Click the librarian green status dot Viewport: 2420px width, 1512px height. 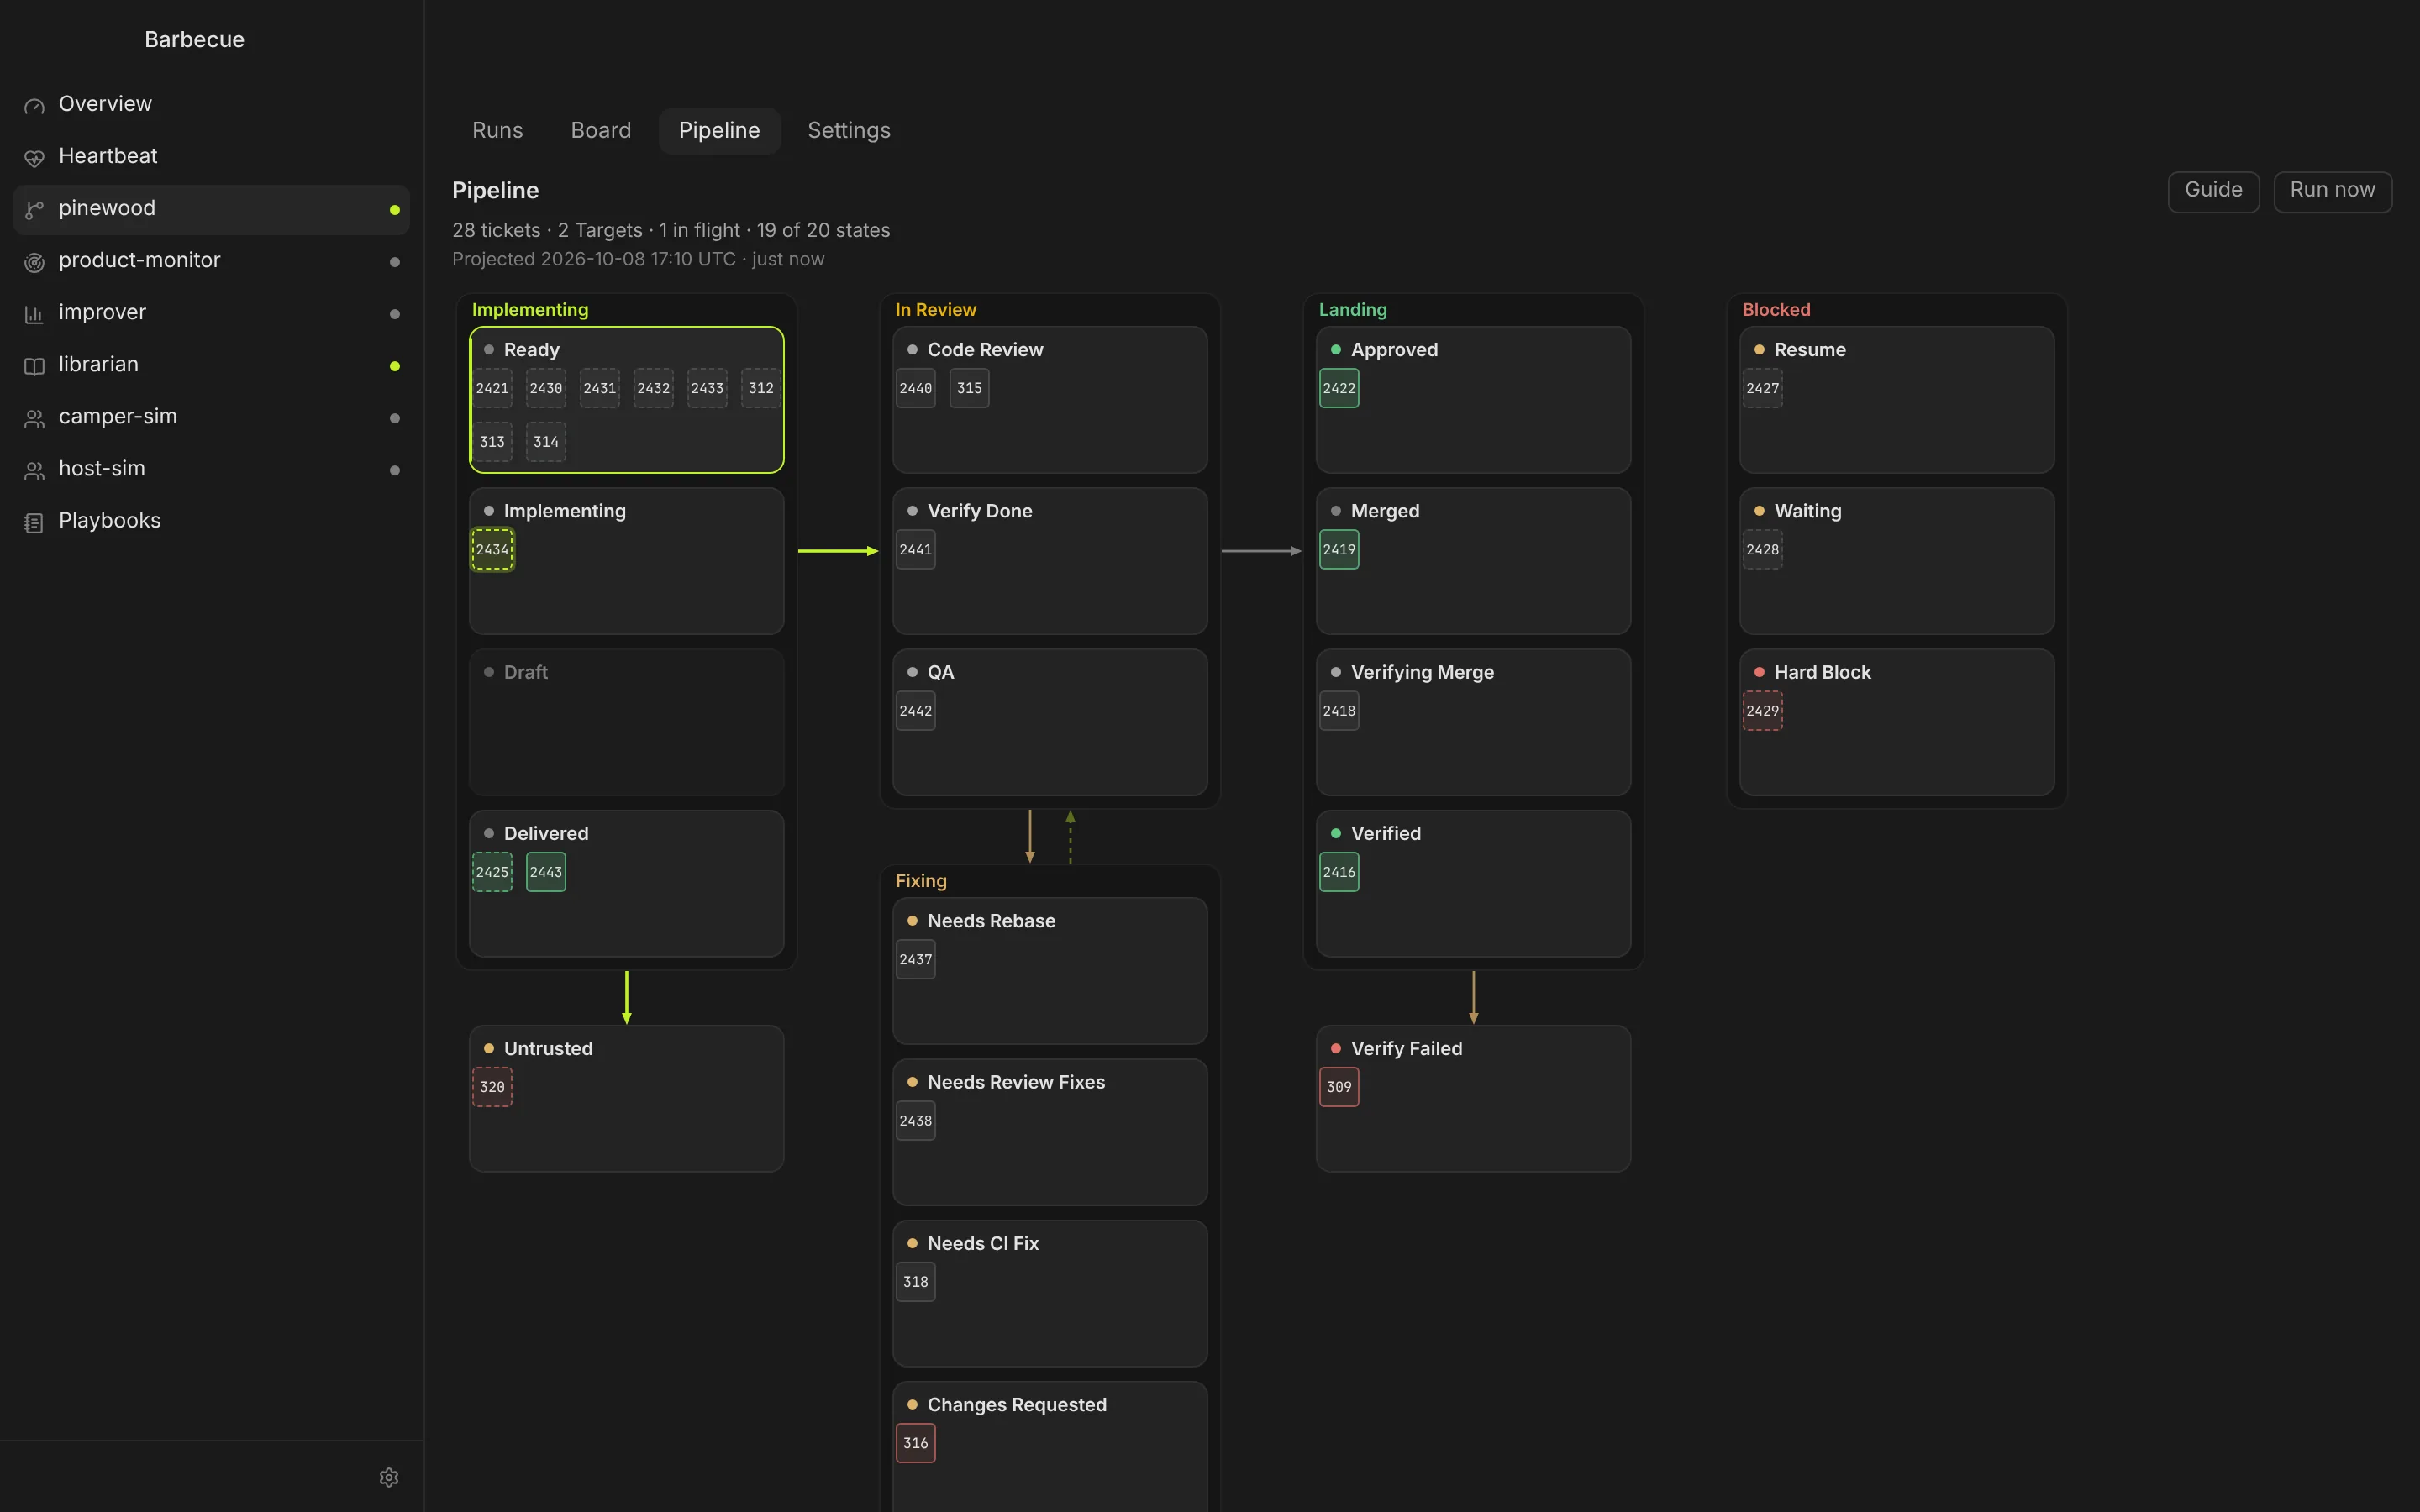[395, 366]
